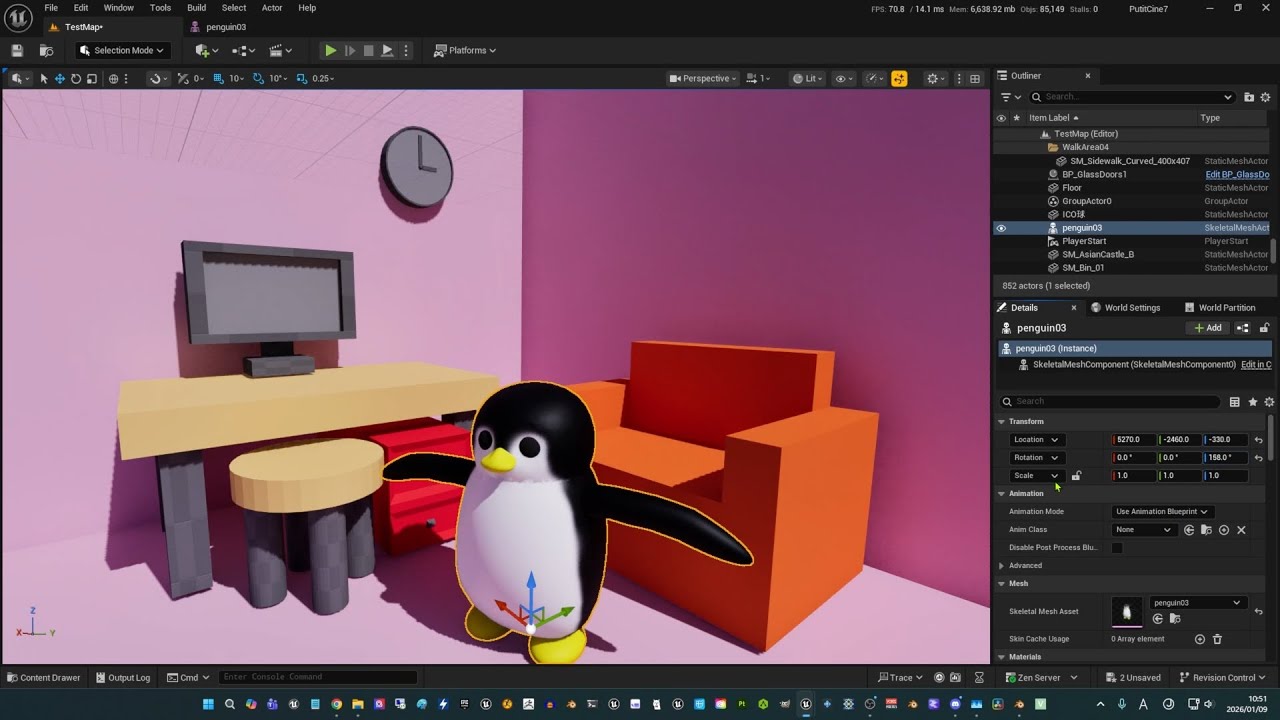The height and width of the screenshot is (720, 1280).
Task: Open the File menu
Action: (51, 8)
